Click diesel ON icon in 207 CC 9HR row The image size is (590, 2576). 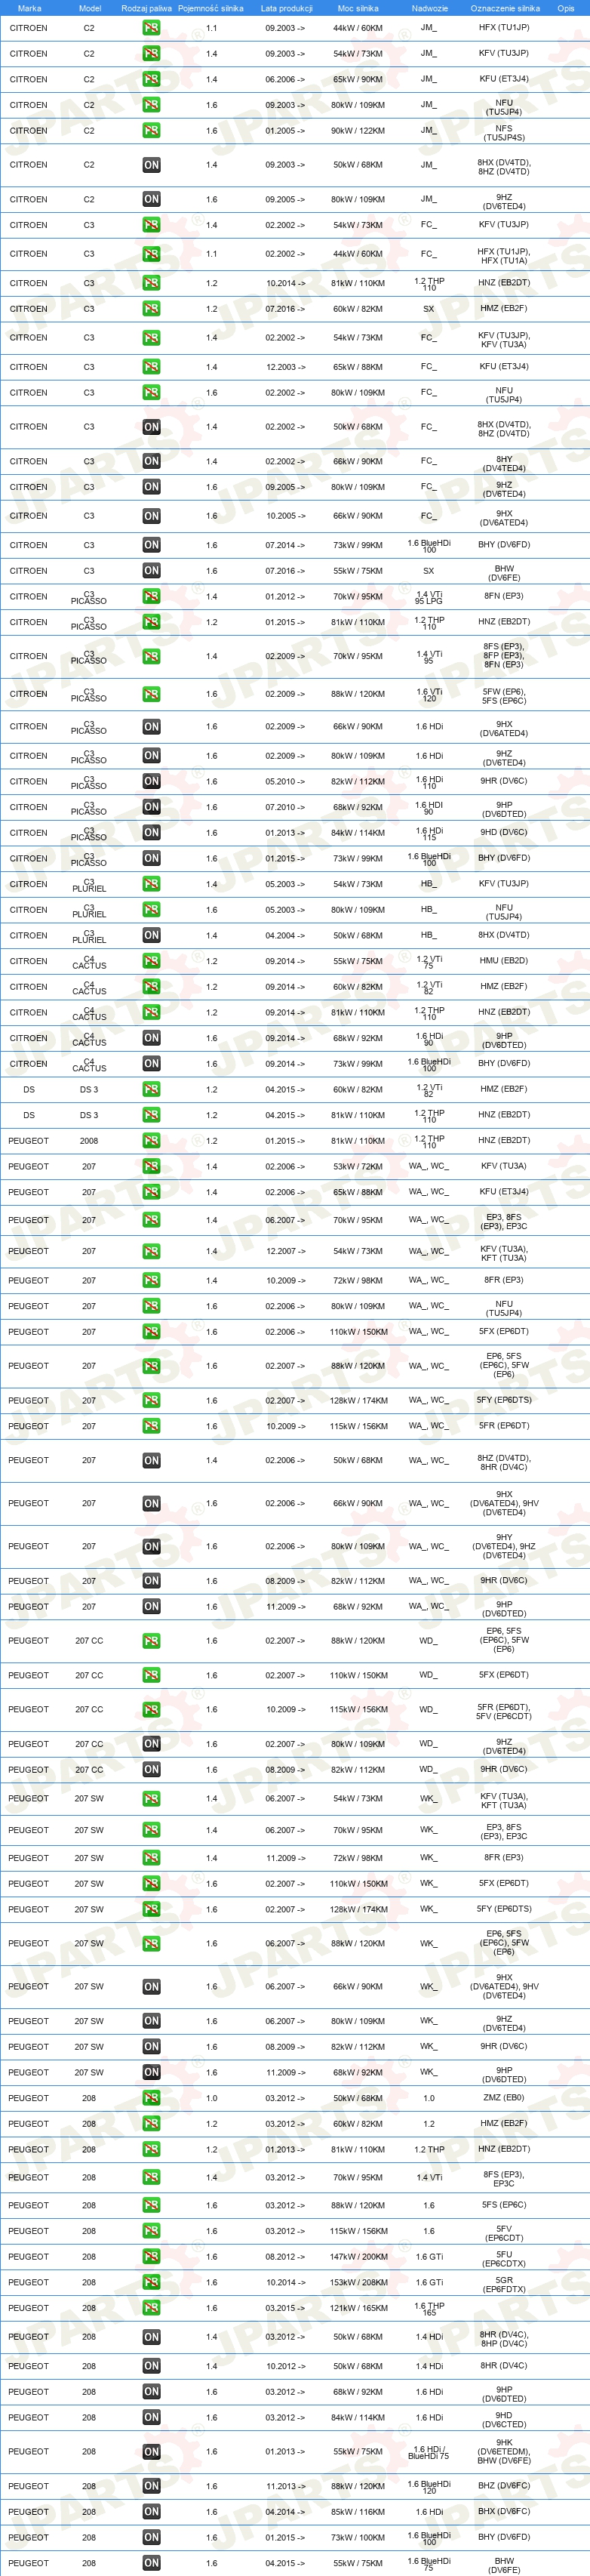(x=151, y=1769)
